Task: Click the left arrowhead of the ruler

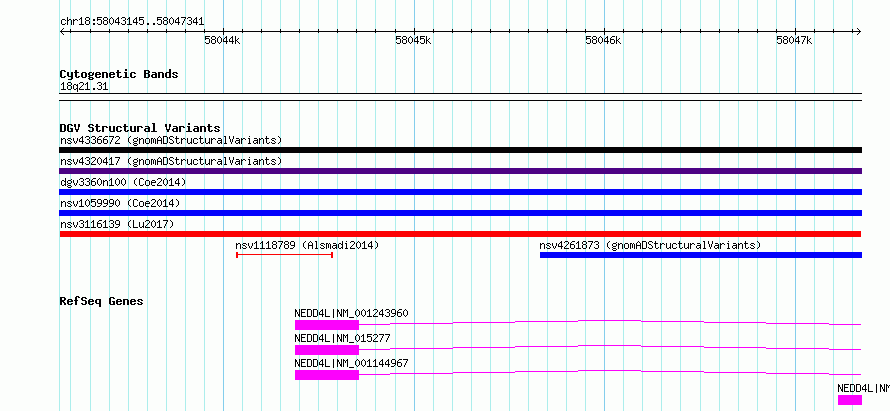Action: [x=62, y=32]
